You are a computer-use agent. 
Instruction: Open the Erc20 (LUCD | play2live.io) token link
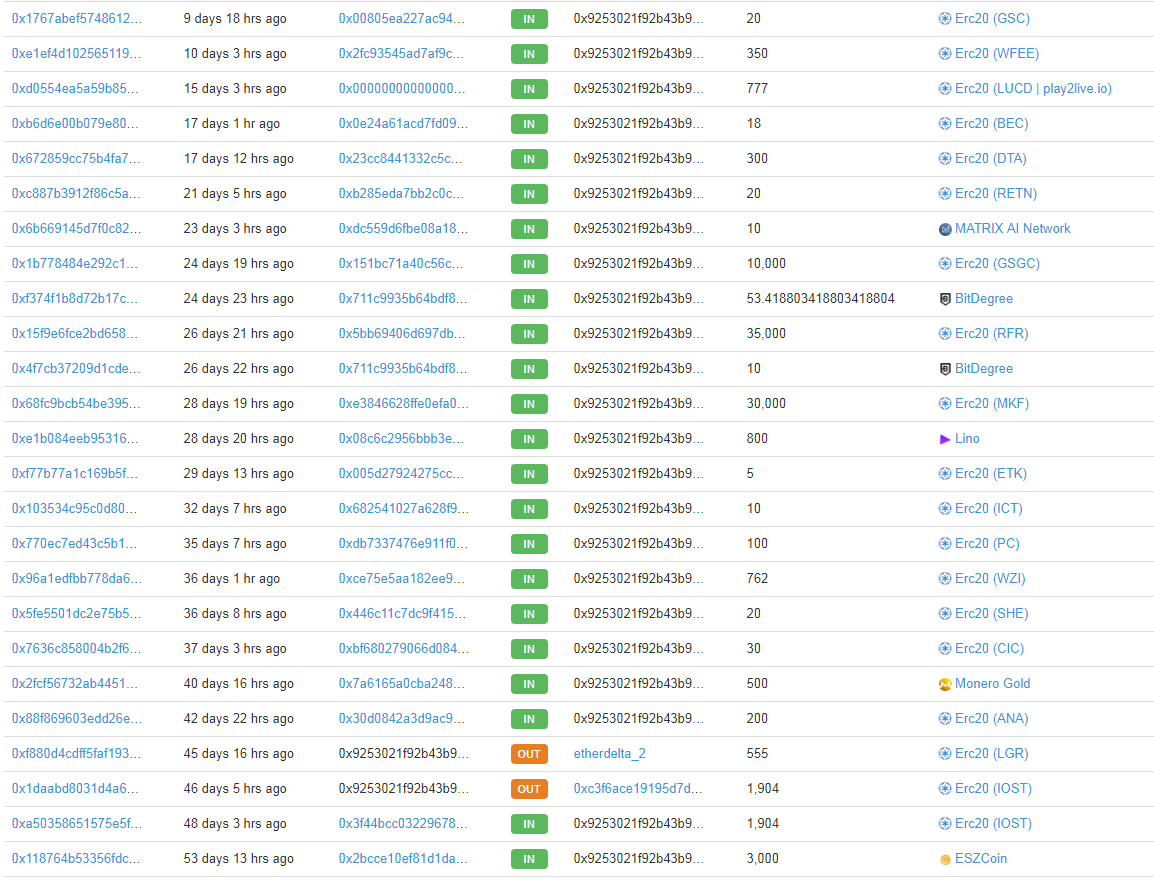[1033, 88]
